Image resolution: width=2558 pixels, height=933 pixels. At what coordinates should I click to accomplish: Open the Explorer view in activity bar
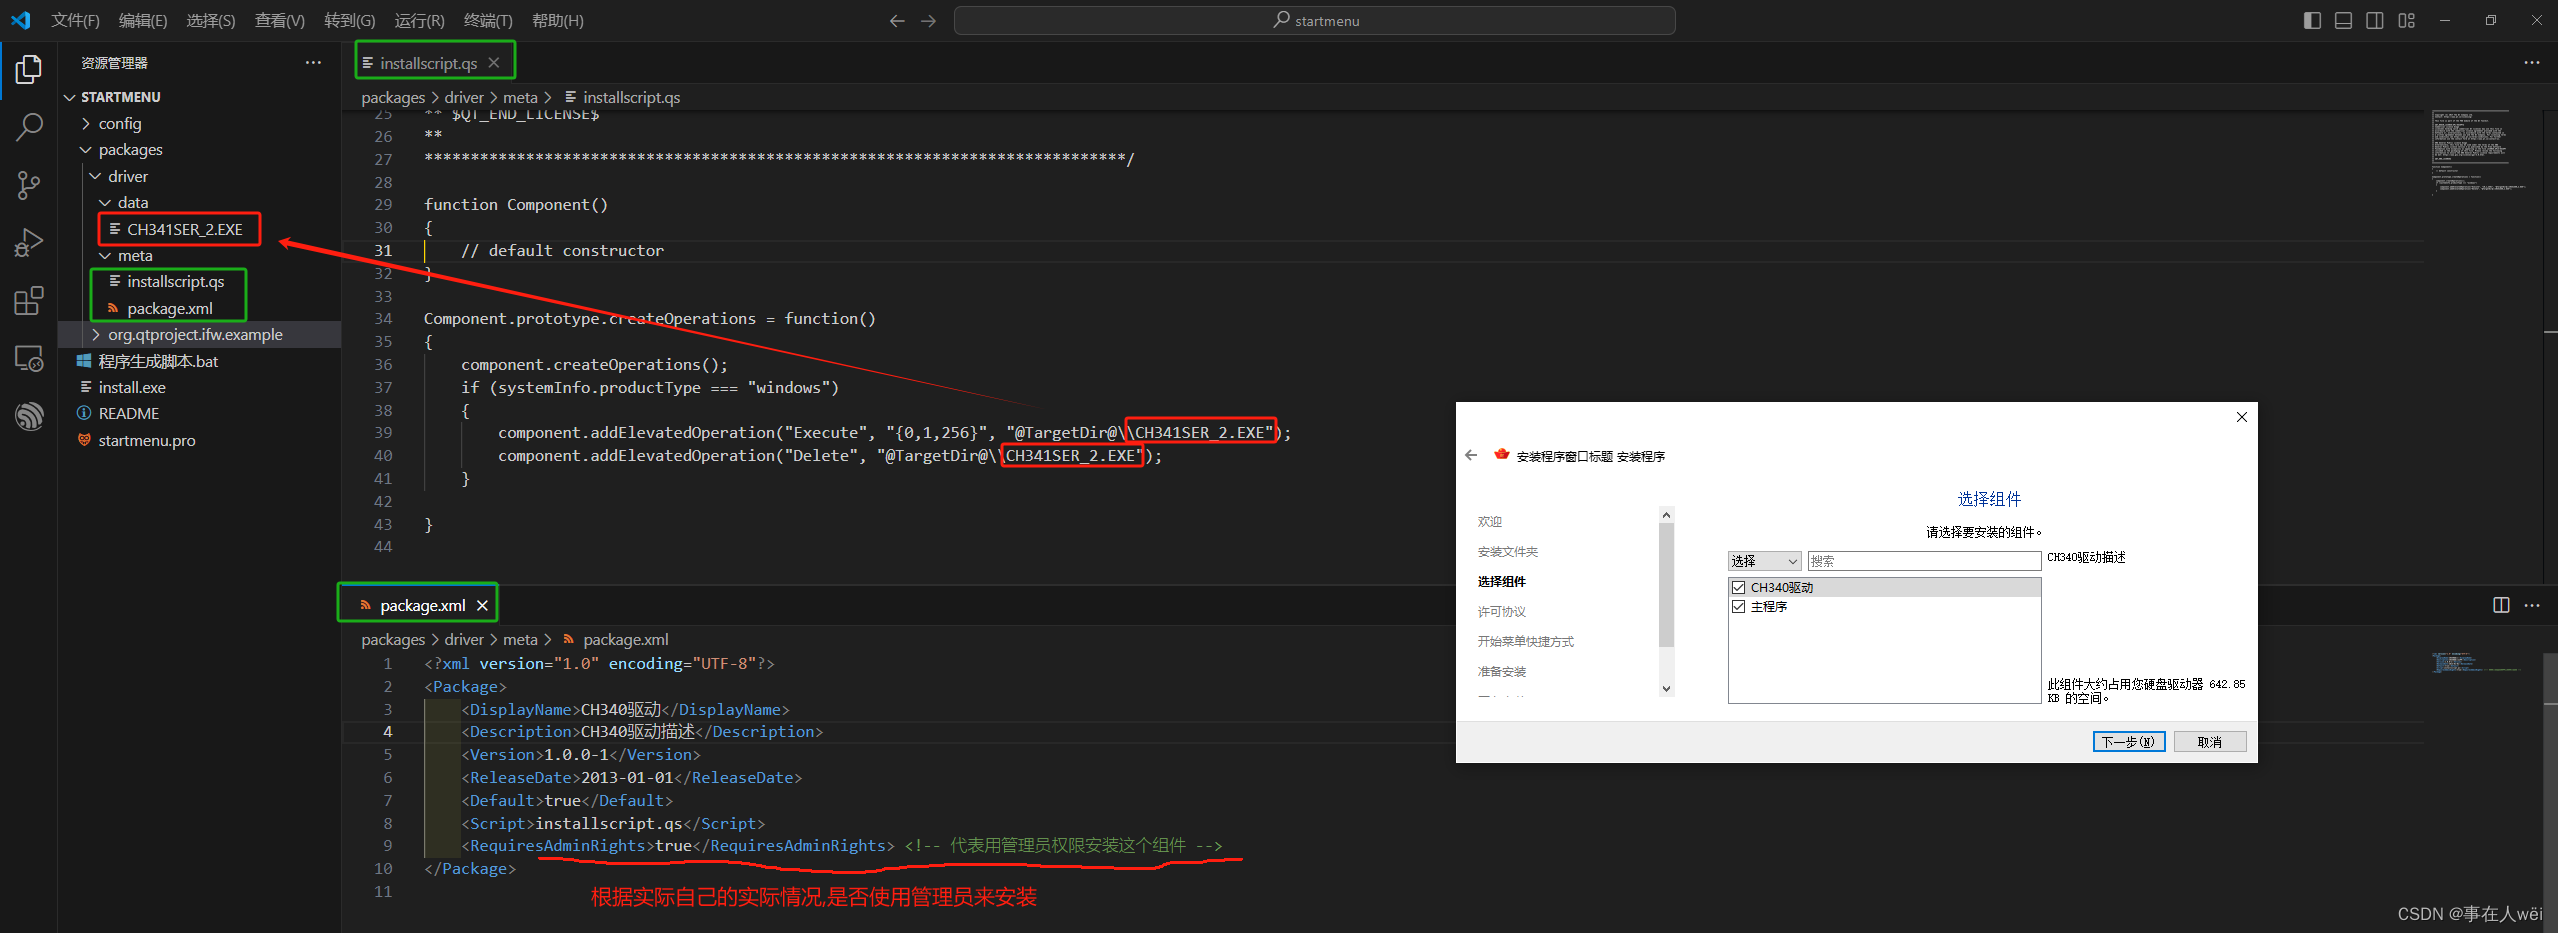[x=29, y=70]
